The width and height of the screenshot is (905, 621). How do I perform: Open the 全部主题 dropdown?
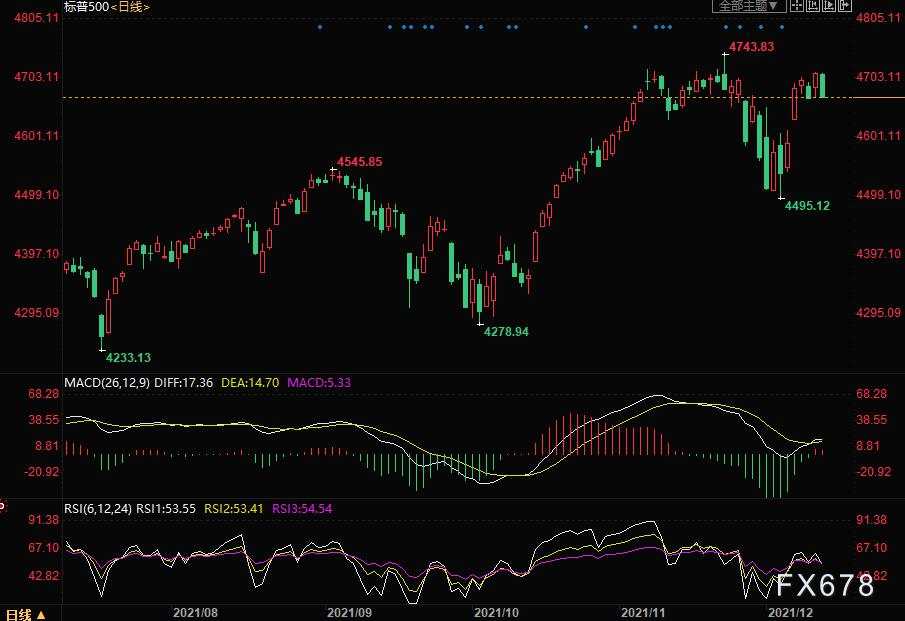[x=748, y=6]
